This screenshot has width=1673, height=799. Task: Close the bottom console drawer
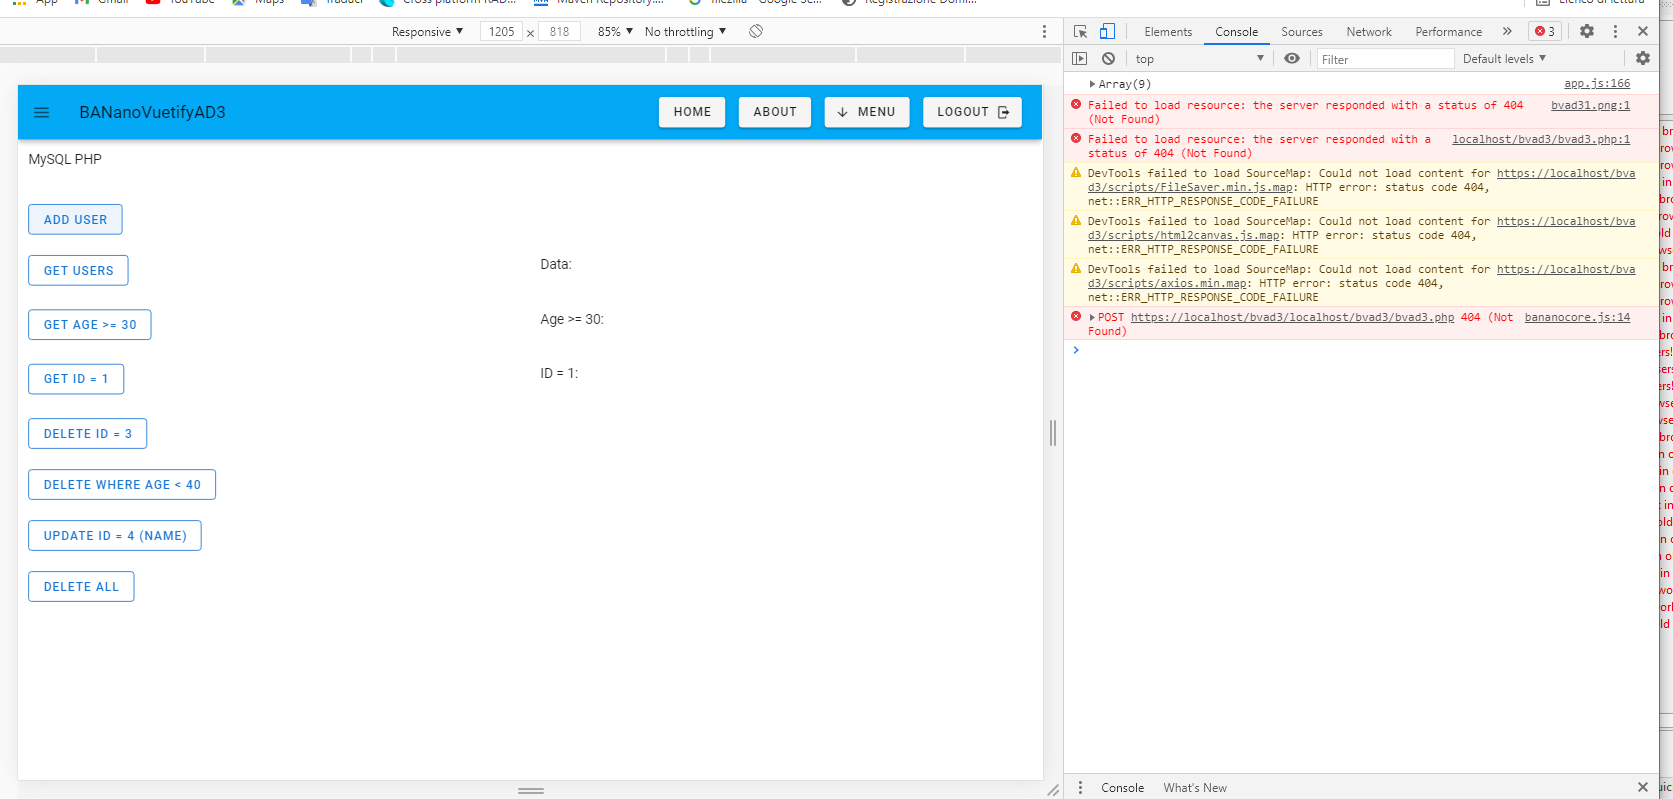pyautogui.click(x=1642, y=787)
